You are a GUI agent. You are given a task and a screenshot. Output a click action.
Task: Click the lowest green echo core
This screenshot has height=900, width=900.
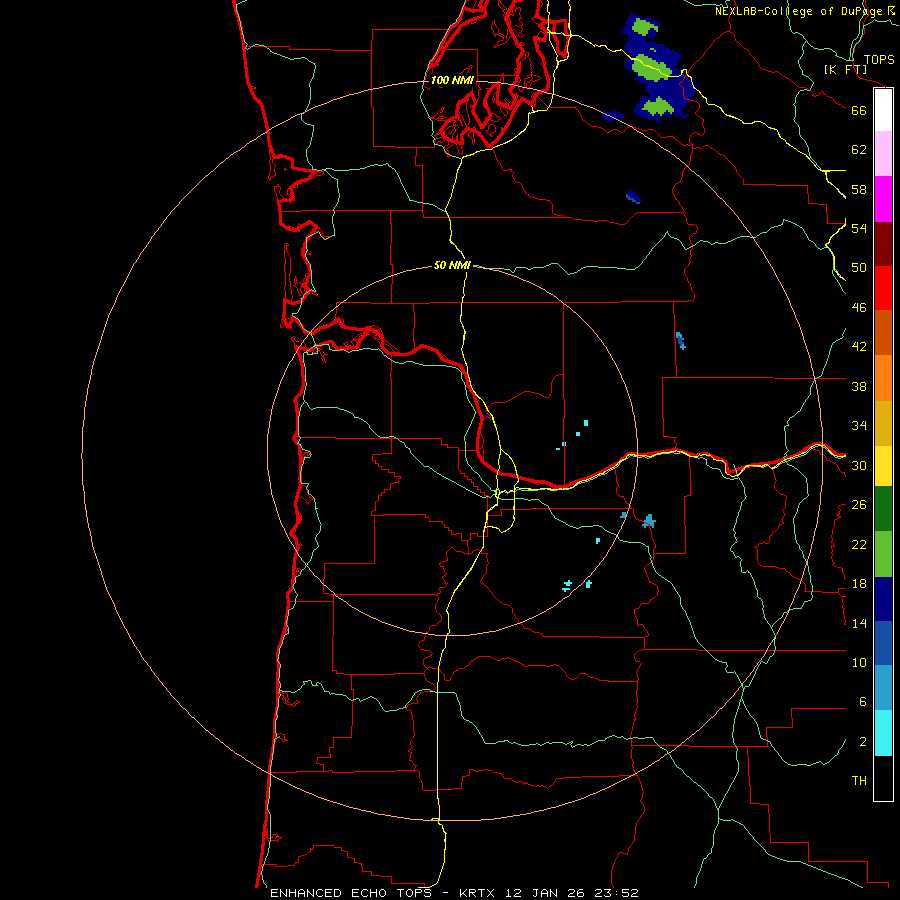(657, 107)
